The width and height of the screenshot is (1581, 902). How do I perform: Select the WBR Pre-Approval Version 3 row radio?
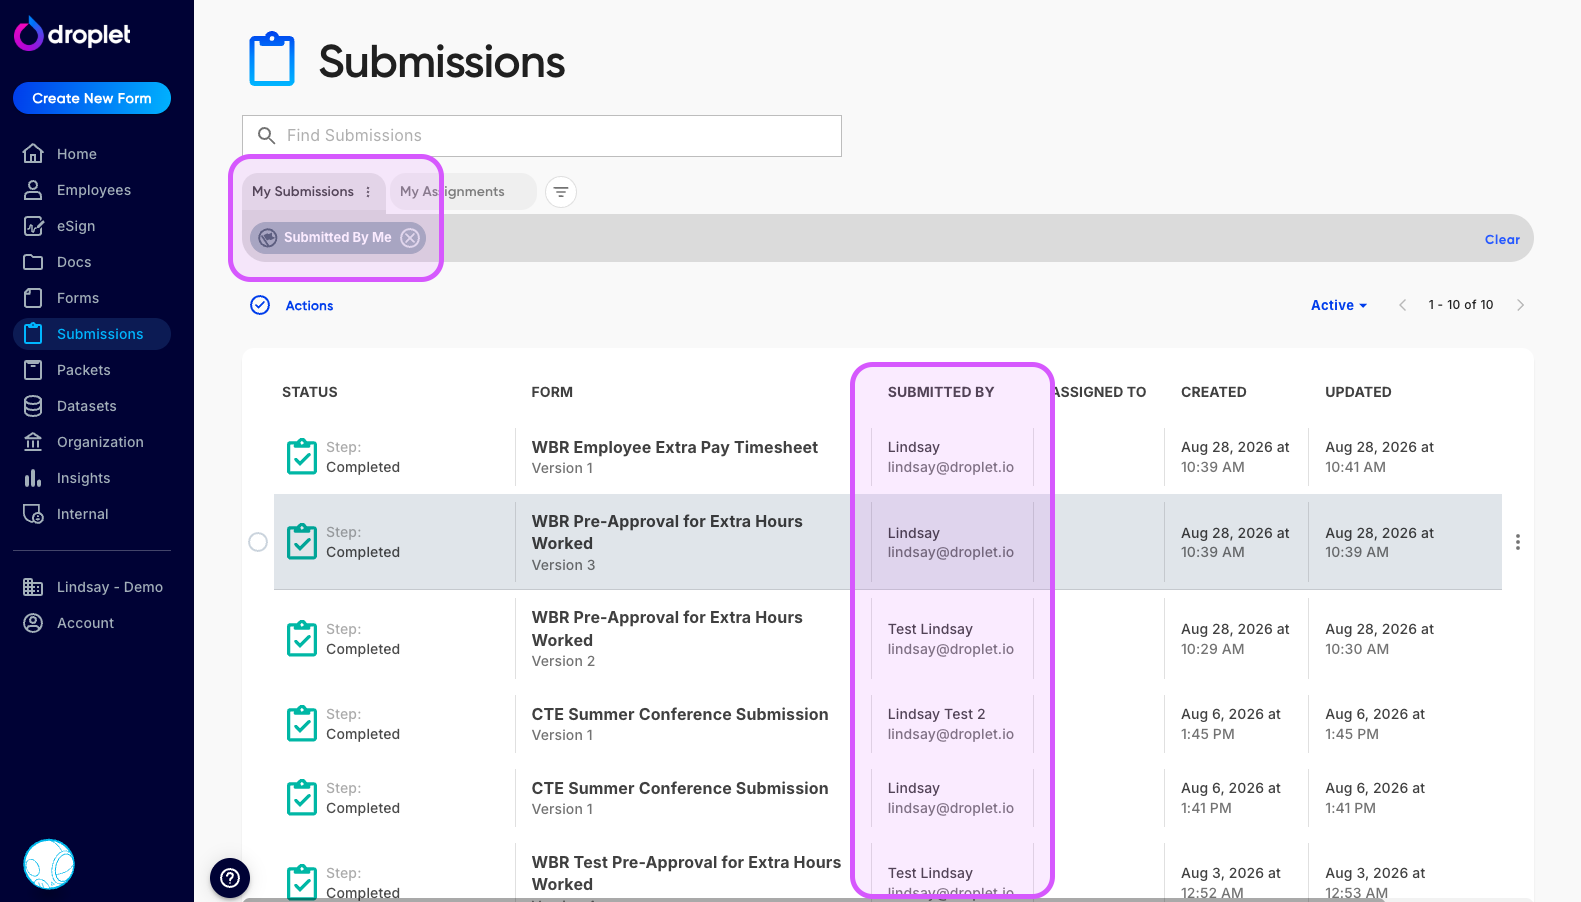(258, 542)
